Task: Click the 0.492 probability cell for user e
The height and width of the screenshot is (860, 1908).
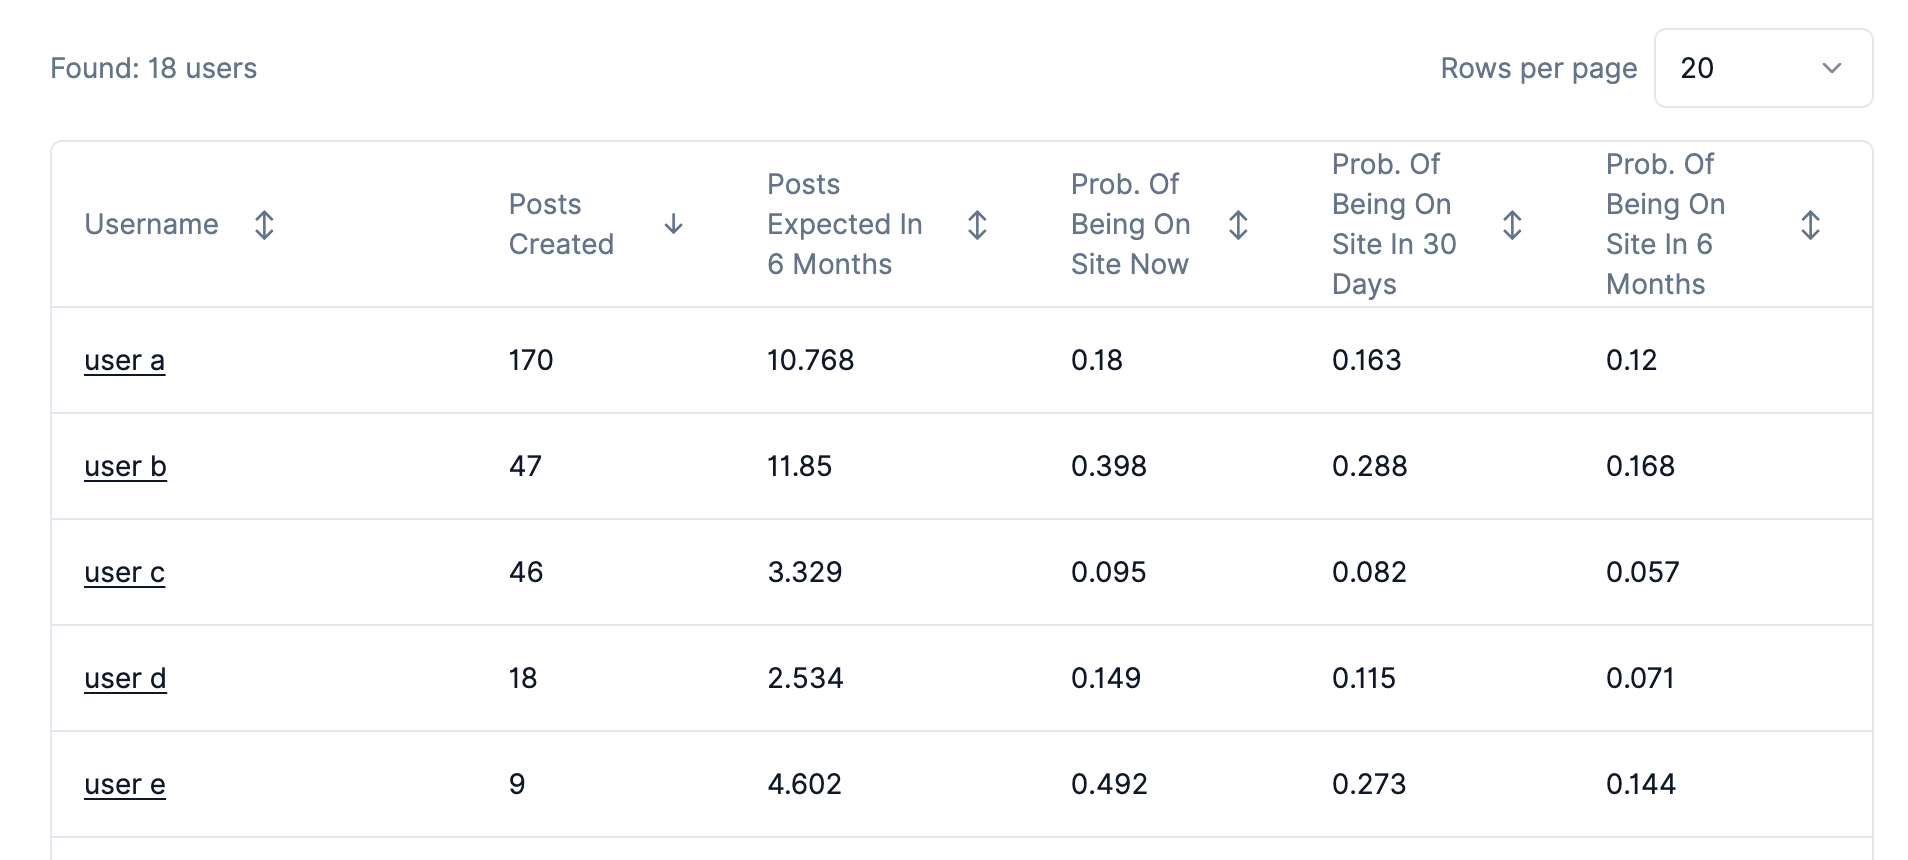Action: tap(1109, 784)
